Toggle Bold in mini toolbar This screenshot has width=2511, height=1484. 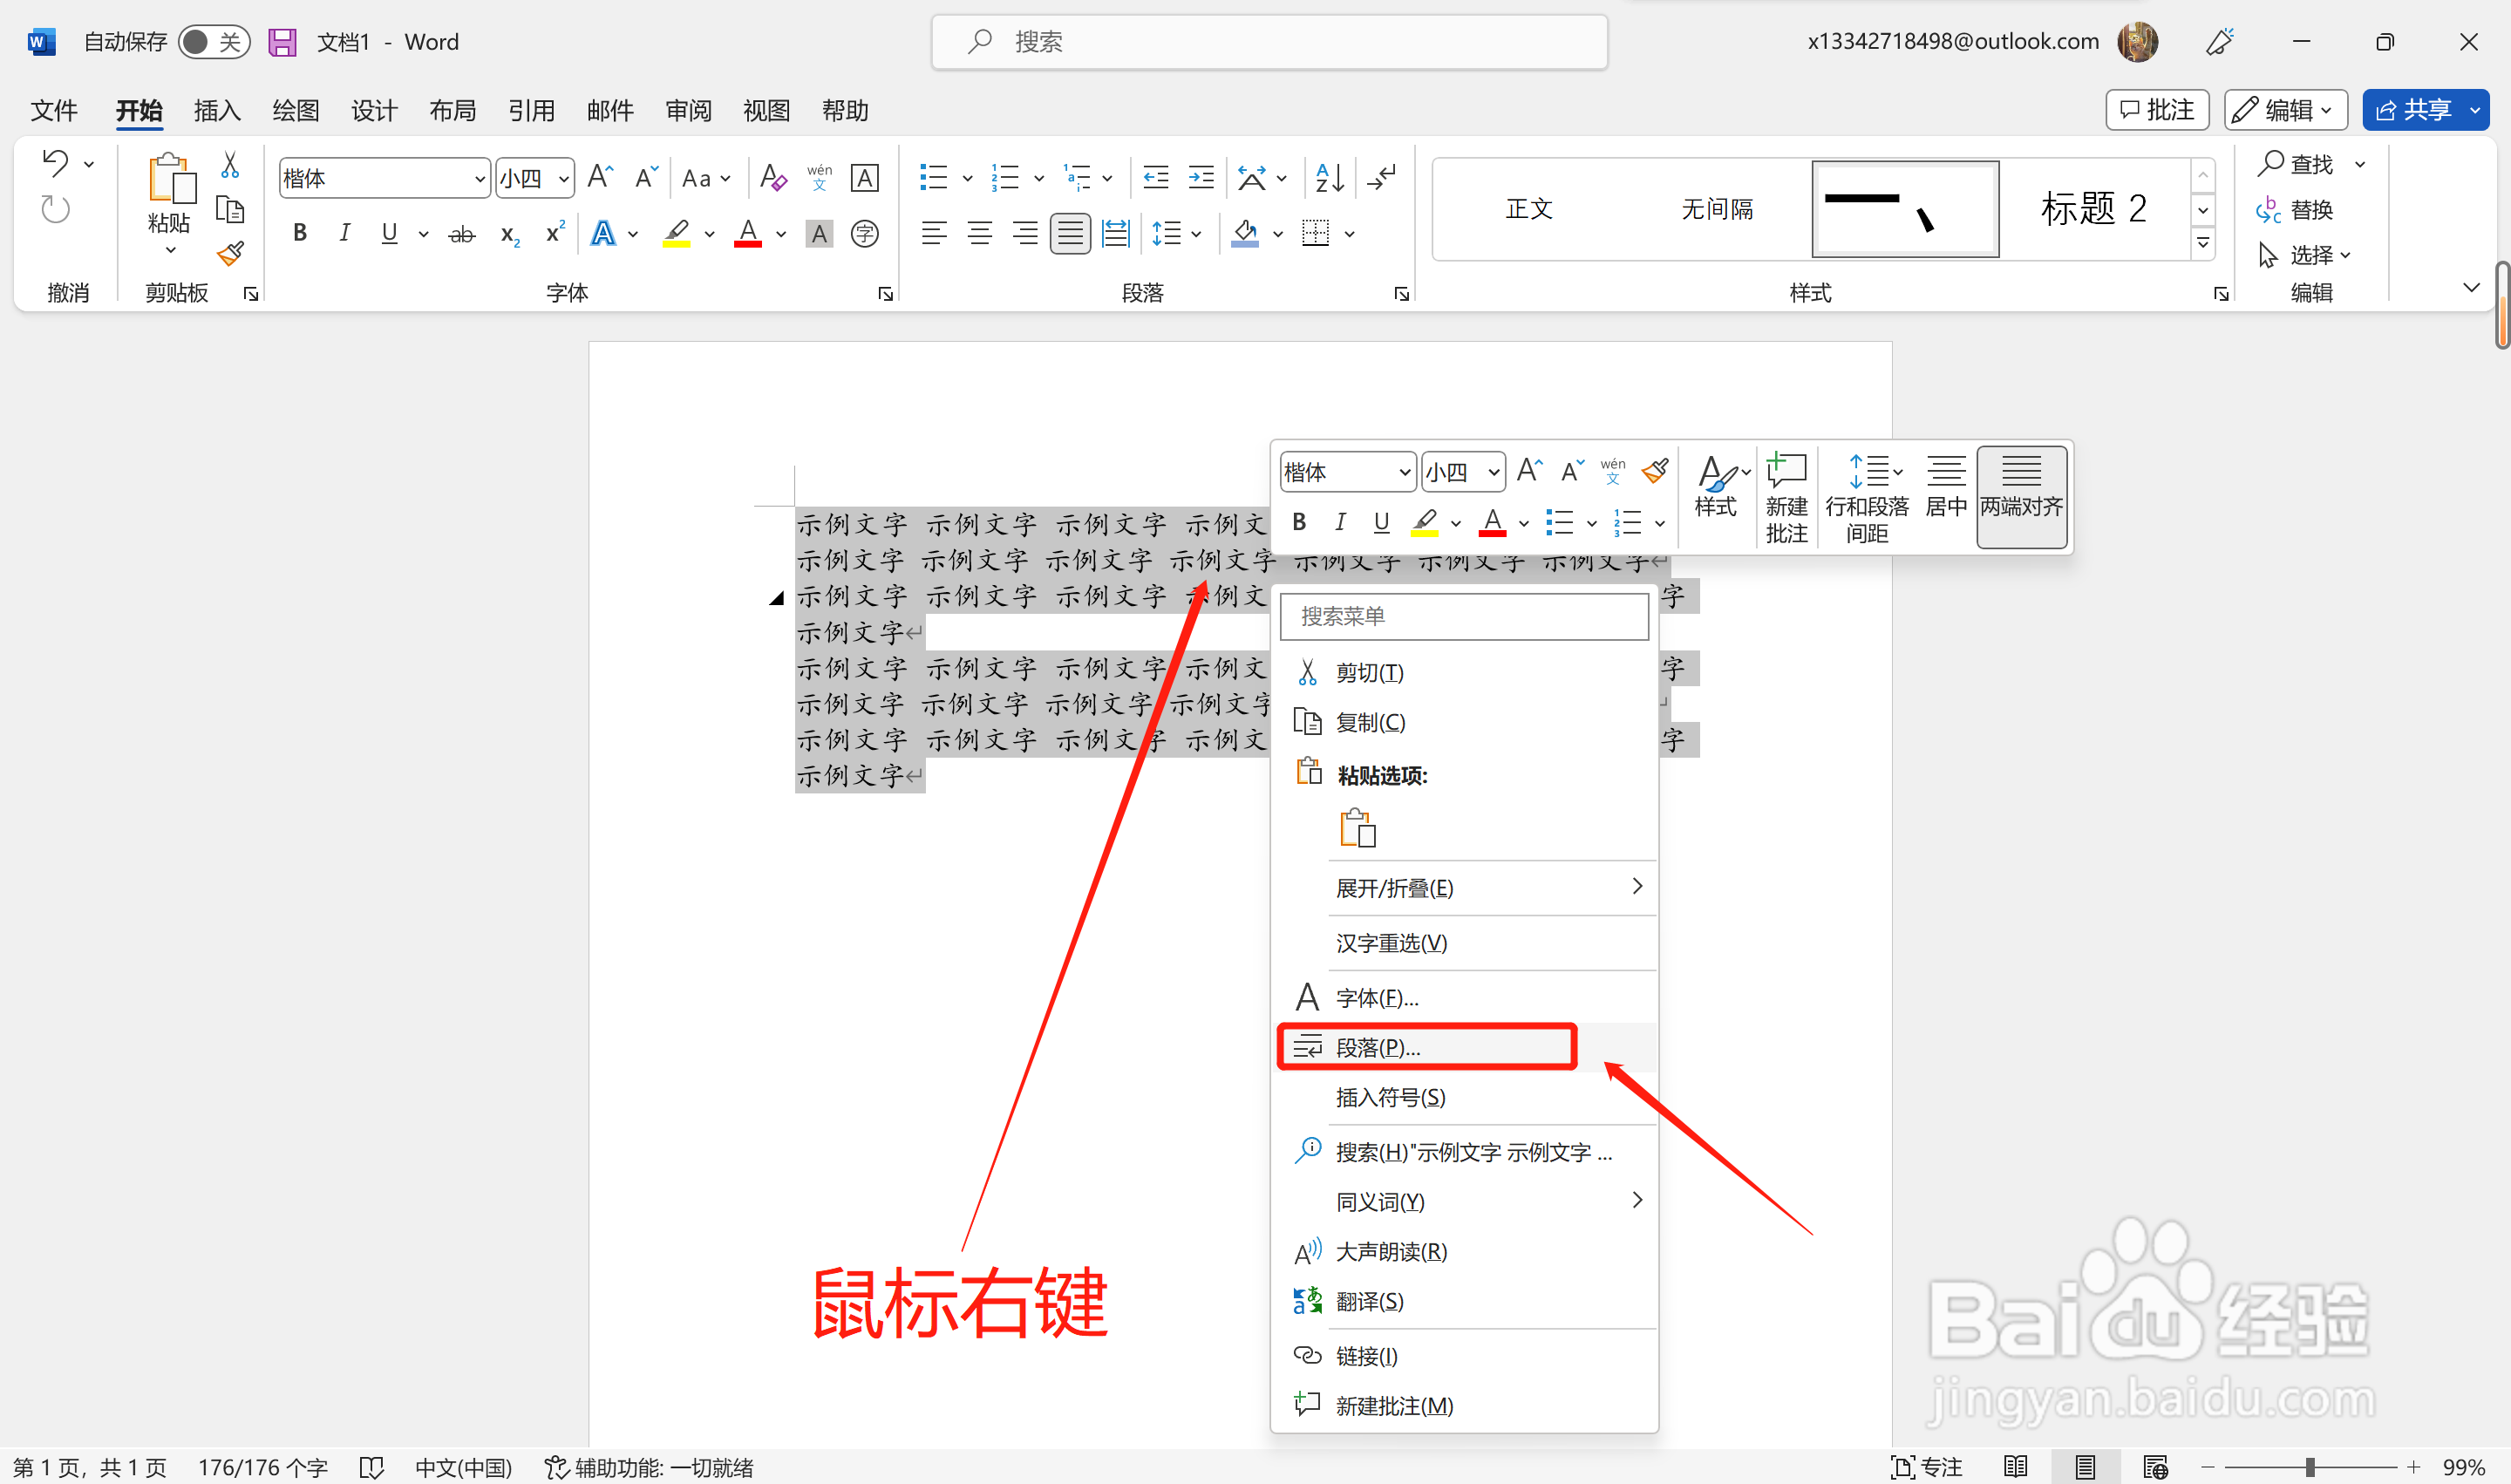click(1299, 522)
